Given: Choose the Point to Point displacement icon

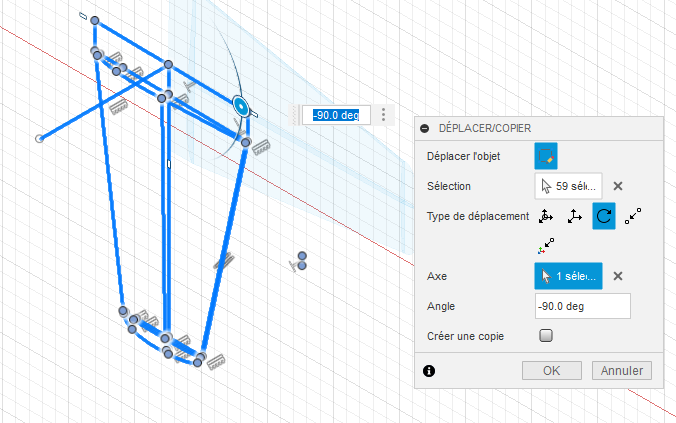Looking at the screenshot, I should [x=632, y=216].
